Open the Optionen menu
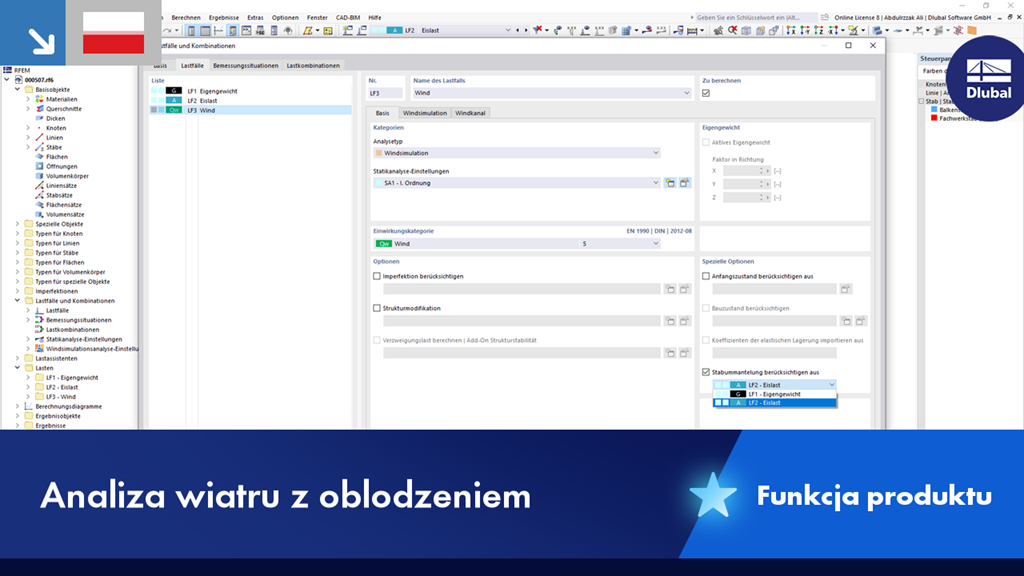 (283, 17)
